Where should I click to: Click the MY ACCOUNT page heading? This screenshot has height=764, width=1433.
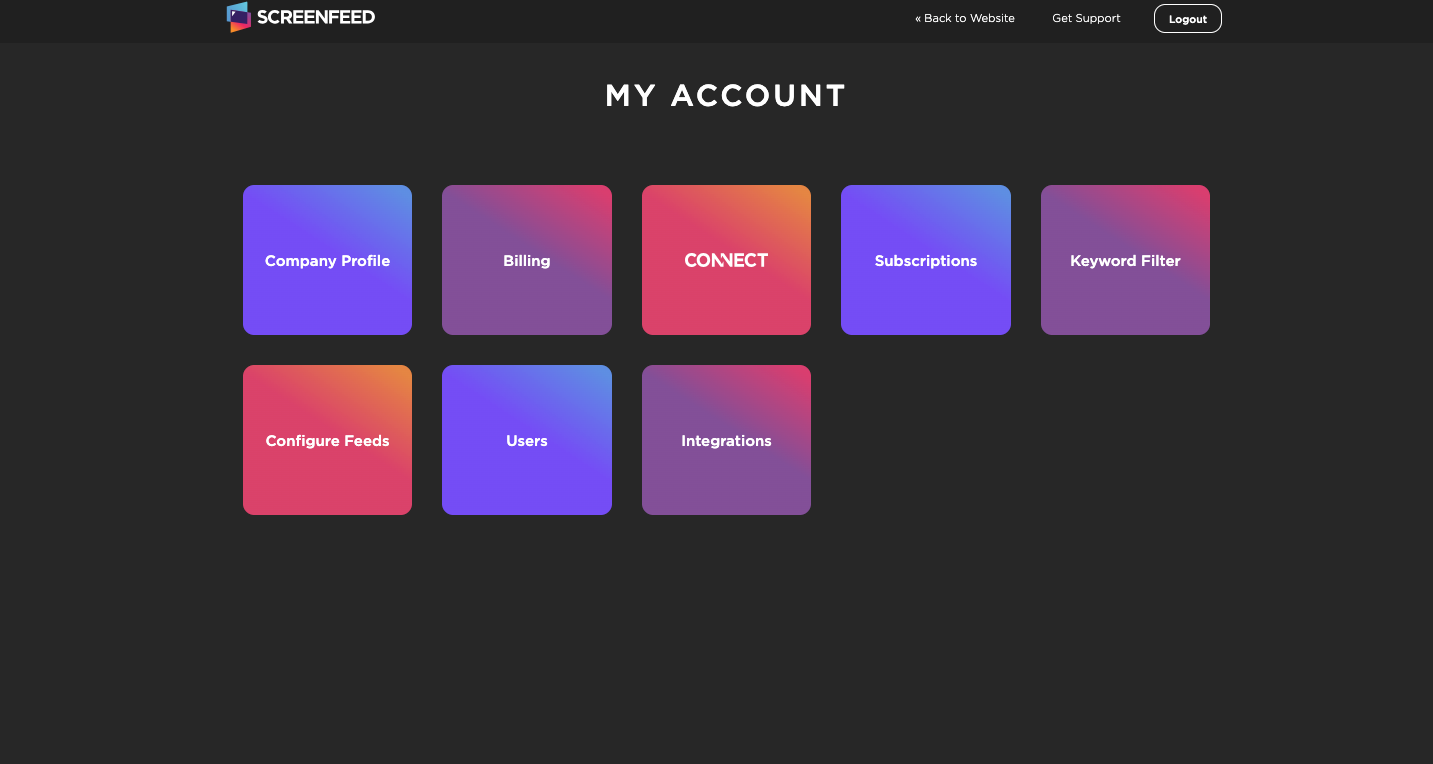click(x=726, y=96)
